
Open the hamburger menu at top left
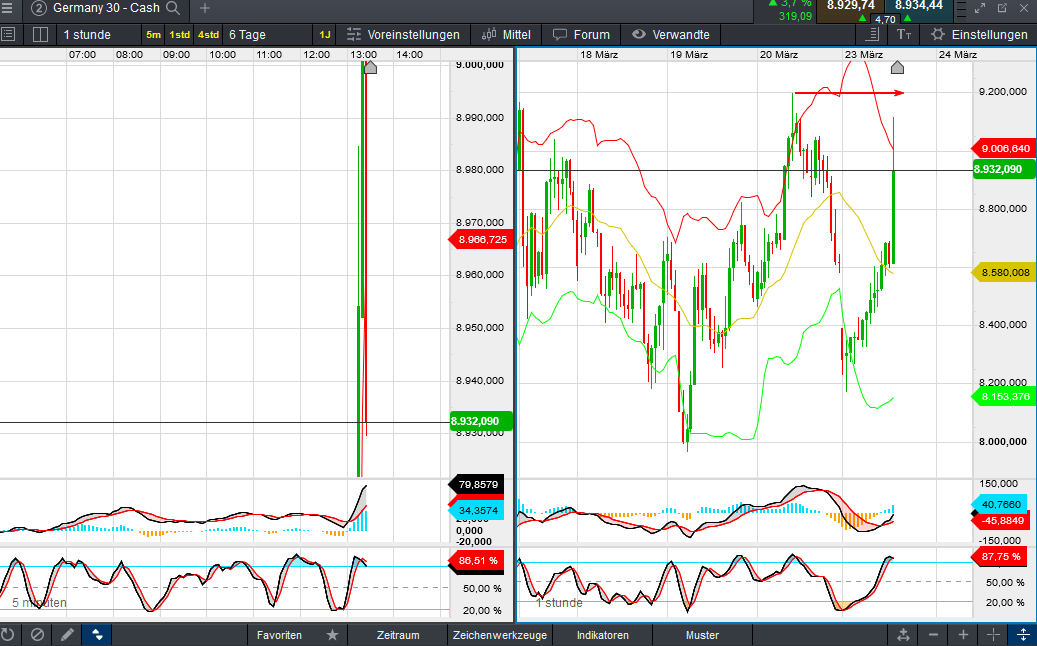click(x=7, y=8)
